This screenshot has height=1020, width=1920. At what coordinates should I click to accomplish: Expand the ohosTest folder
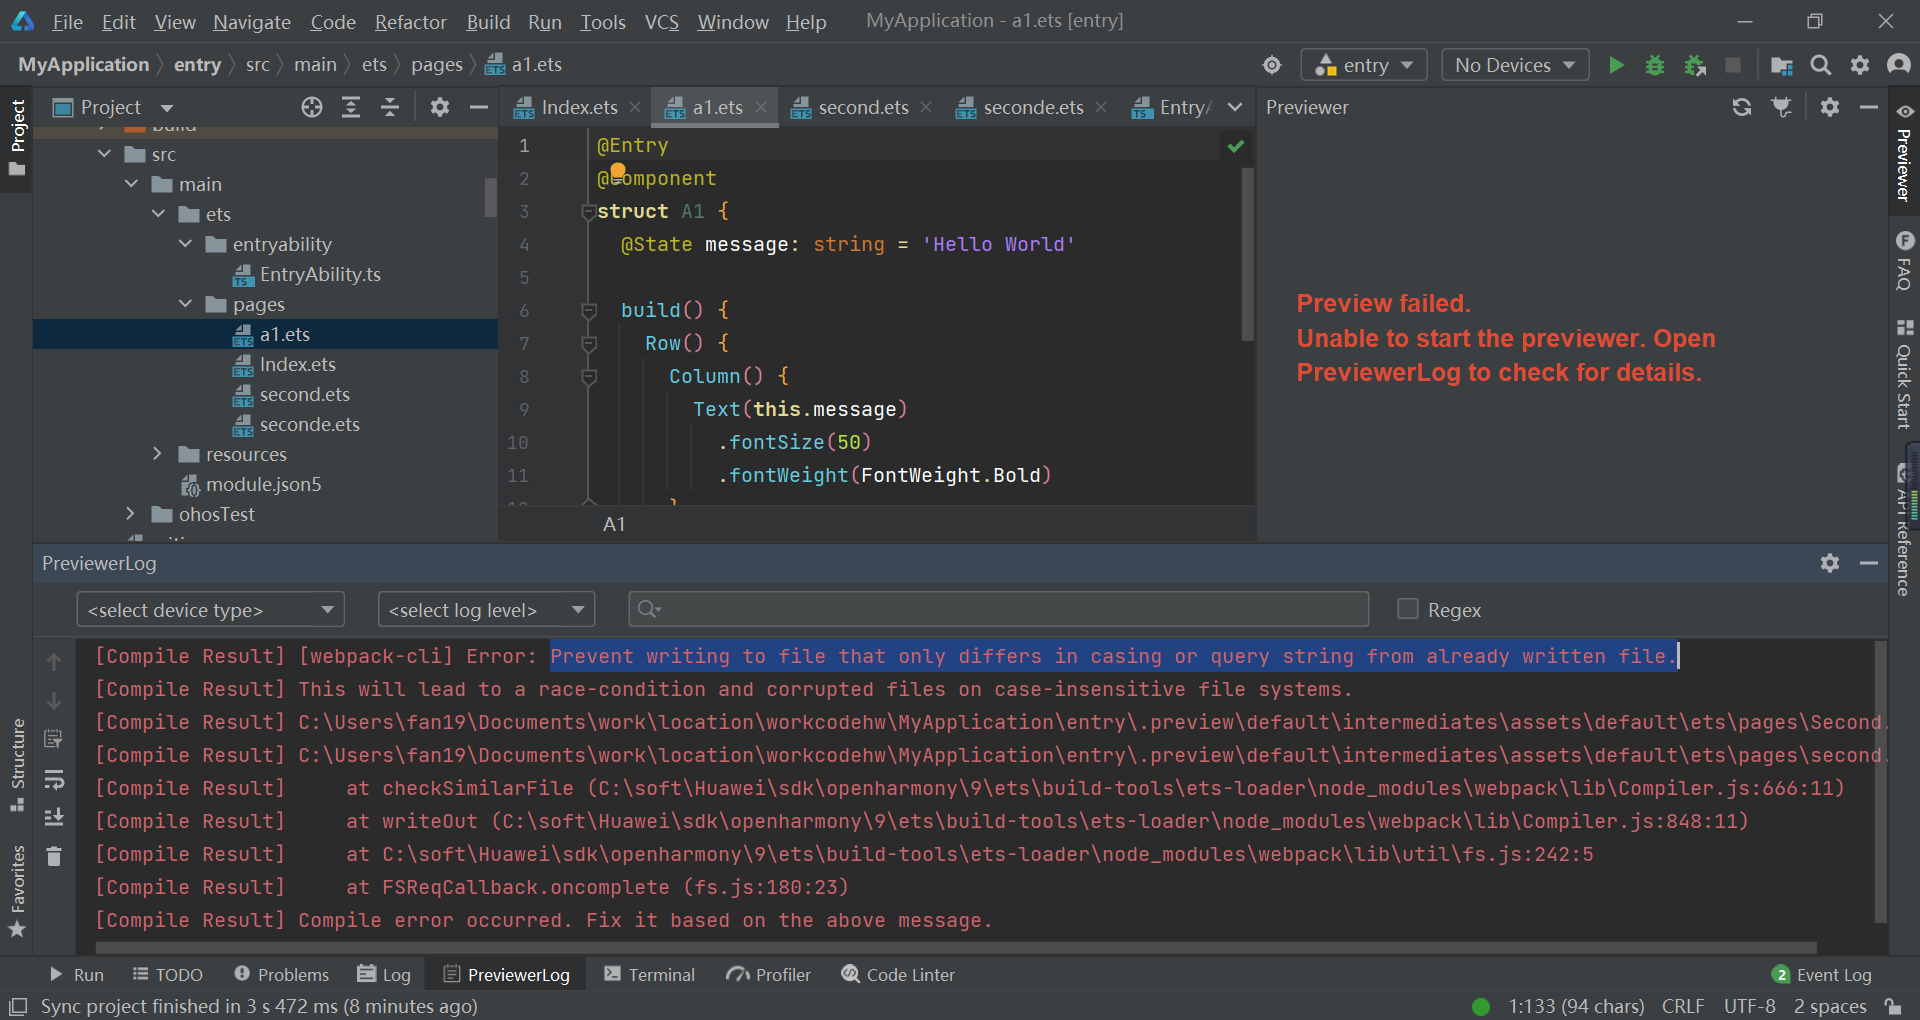click(x=131, y=514)
